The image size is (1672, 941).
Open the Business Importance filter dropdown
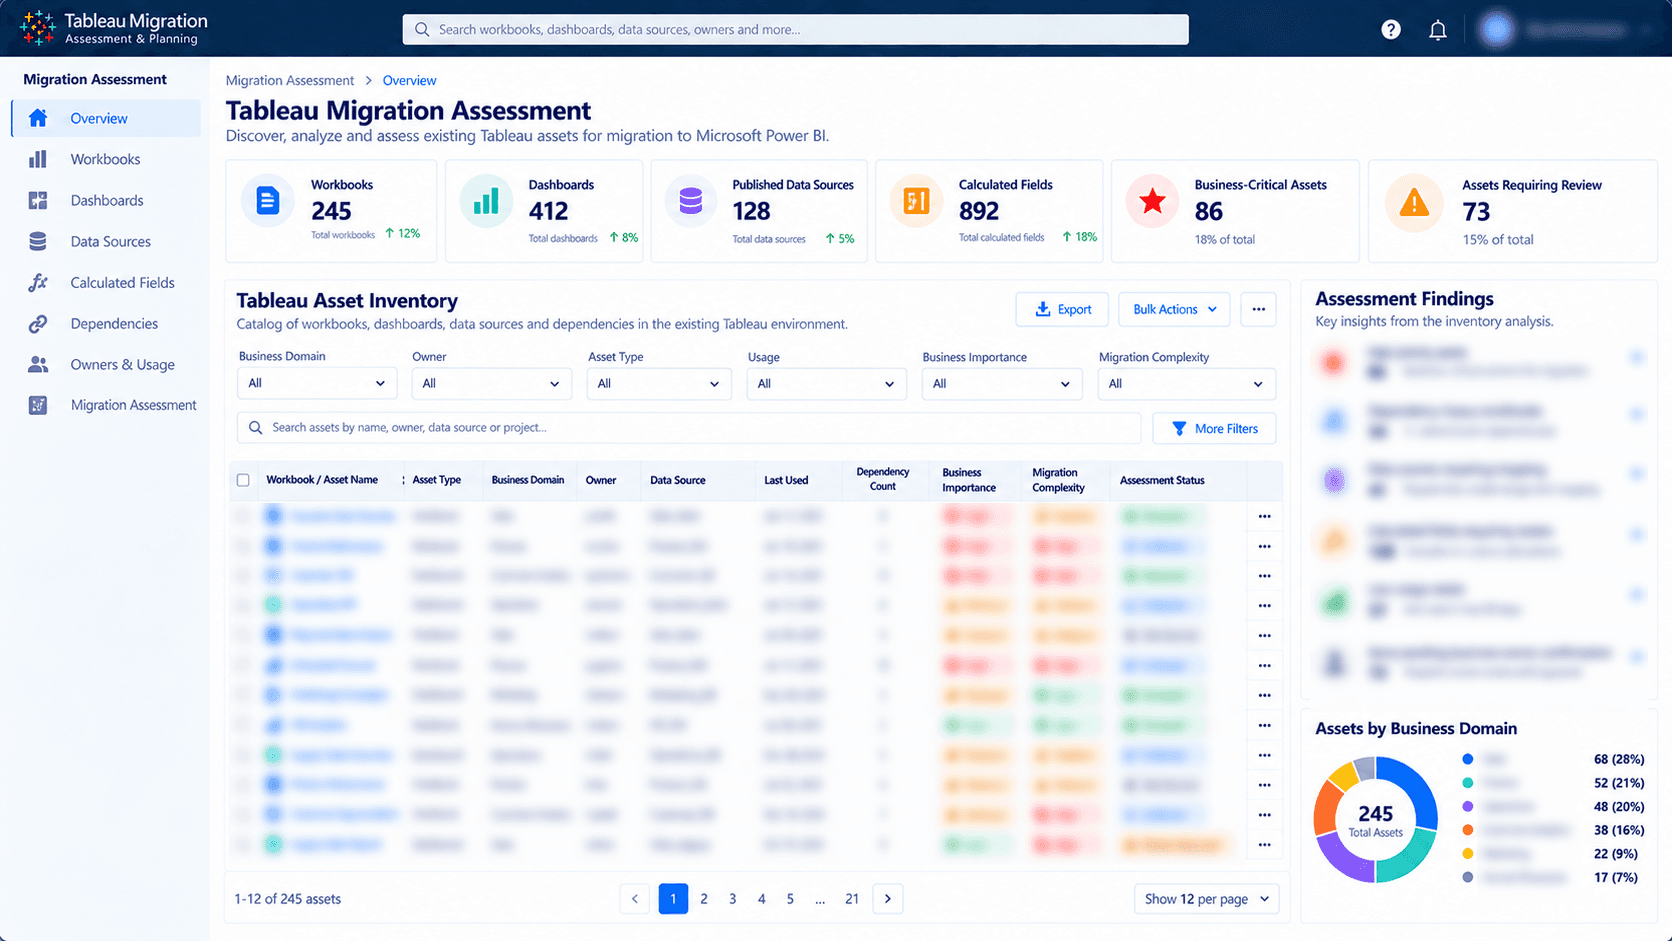1001,383
